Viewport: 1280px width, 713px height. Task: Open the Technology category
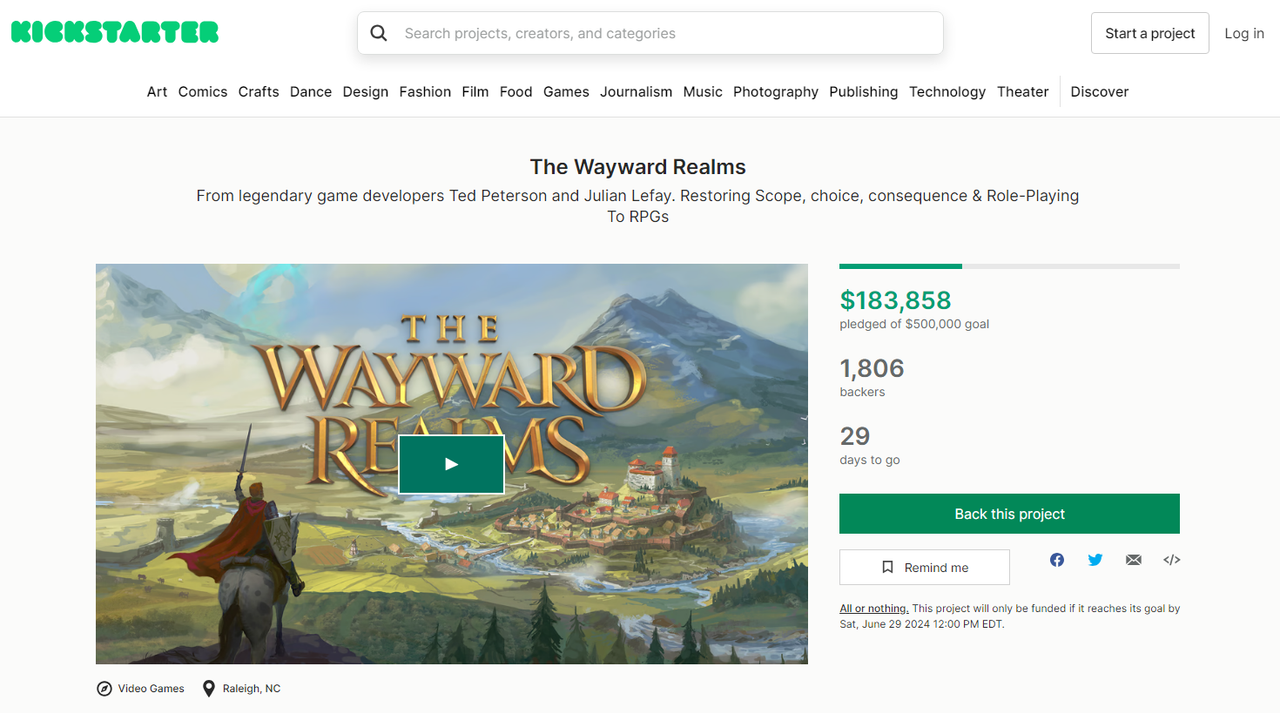[947, 92]
